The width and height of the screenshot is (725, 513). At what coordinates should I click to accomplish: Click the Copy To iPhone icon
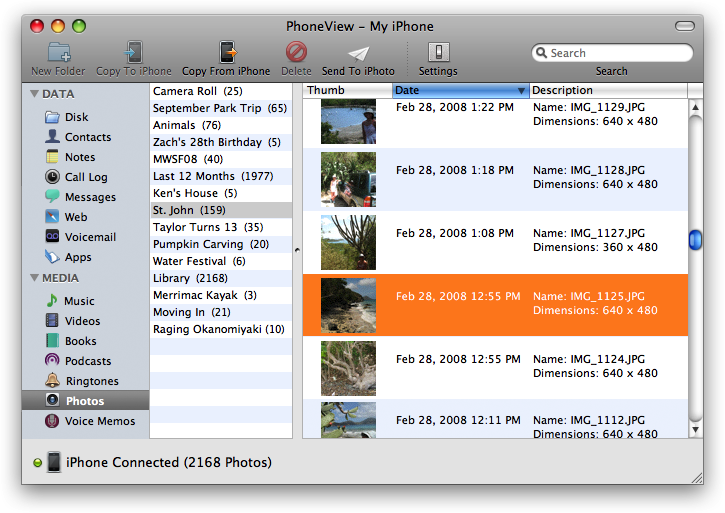pos(134,52)
